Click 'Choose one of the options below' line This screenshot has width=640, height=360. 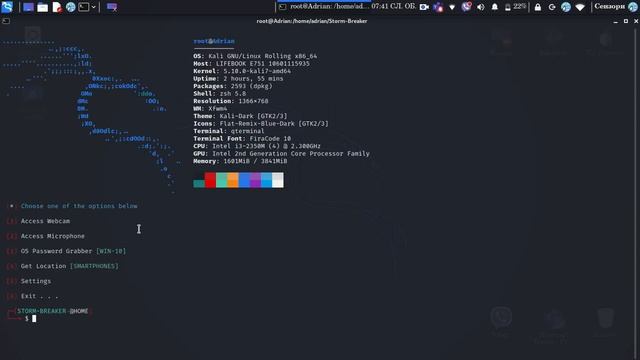pyautogui.click(x=79, y=206)
